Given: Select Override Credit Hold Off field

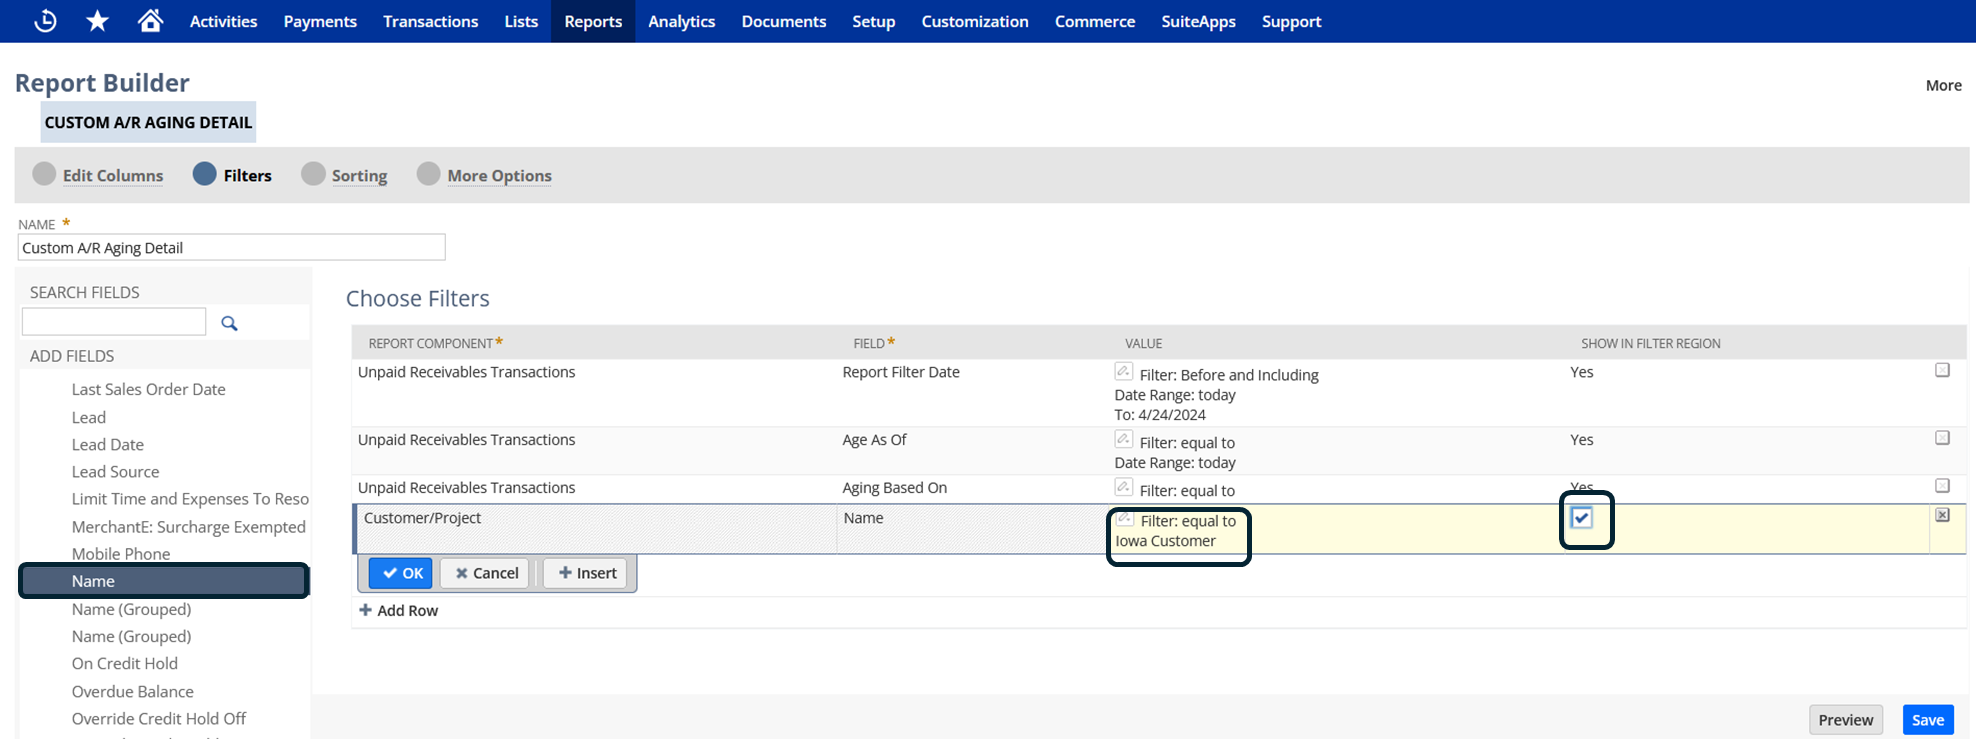Looking at the screenshot, I should point(158,718).
